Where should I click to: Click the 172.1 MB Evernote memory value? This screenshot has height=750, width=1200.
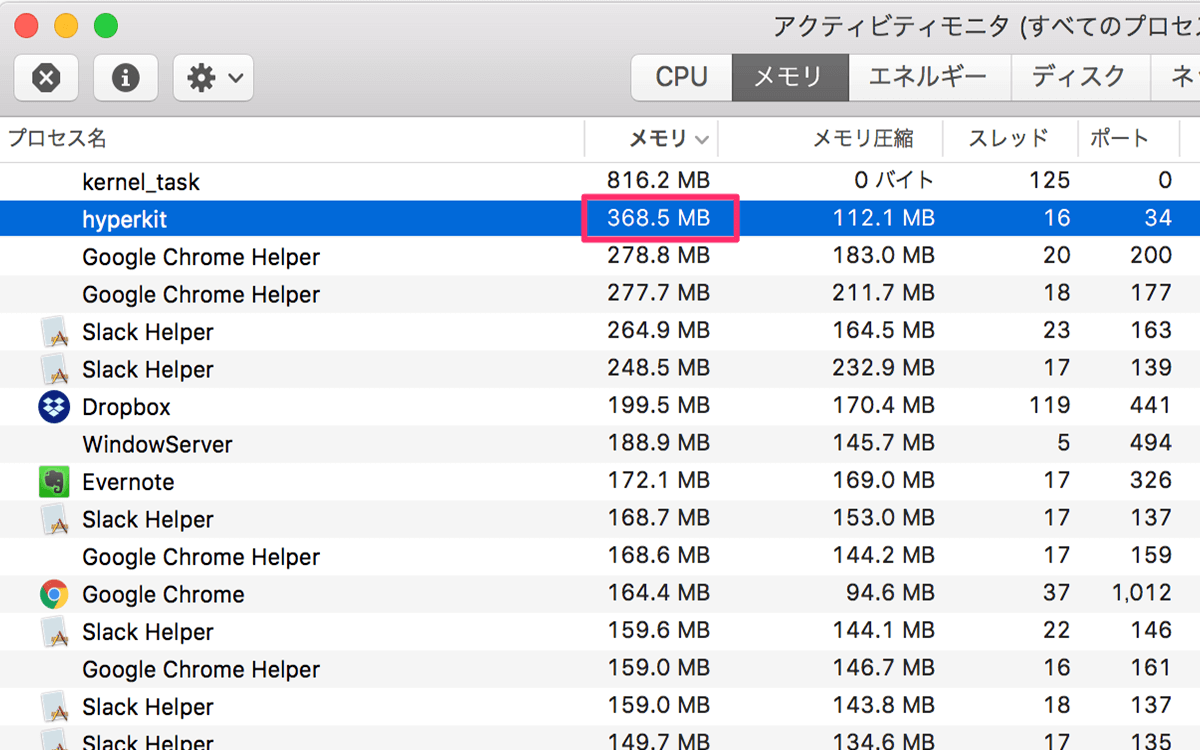pos(659,480)
